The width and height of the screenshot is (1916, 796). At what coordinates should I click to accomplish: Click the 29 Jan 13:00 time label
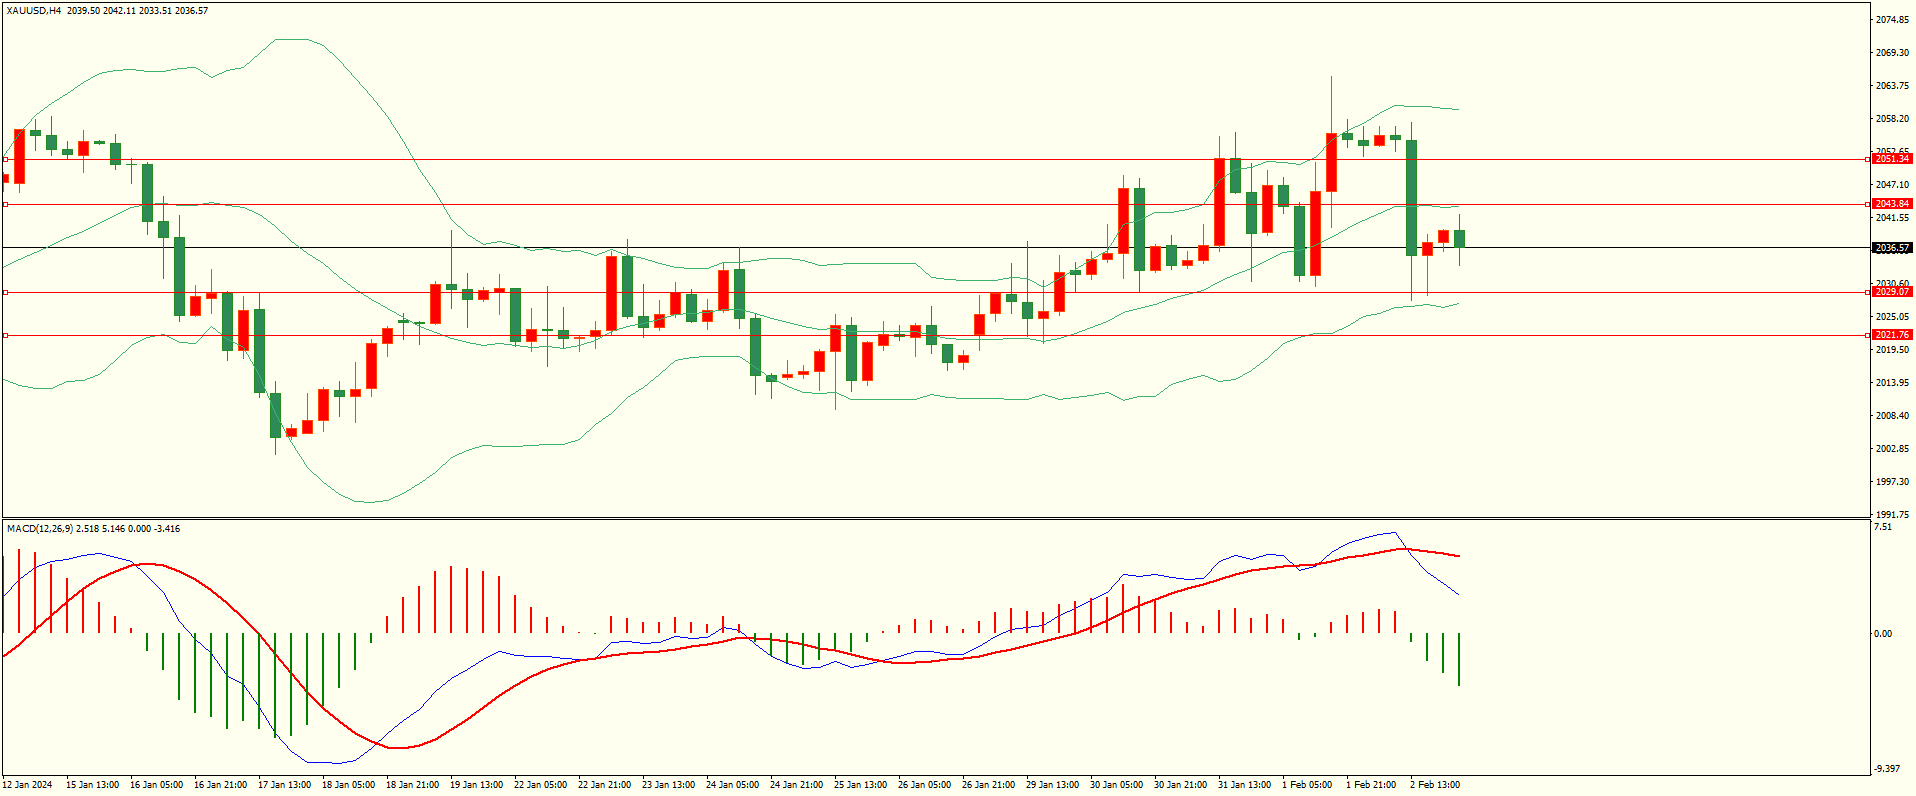1053,785
